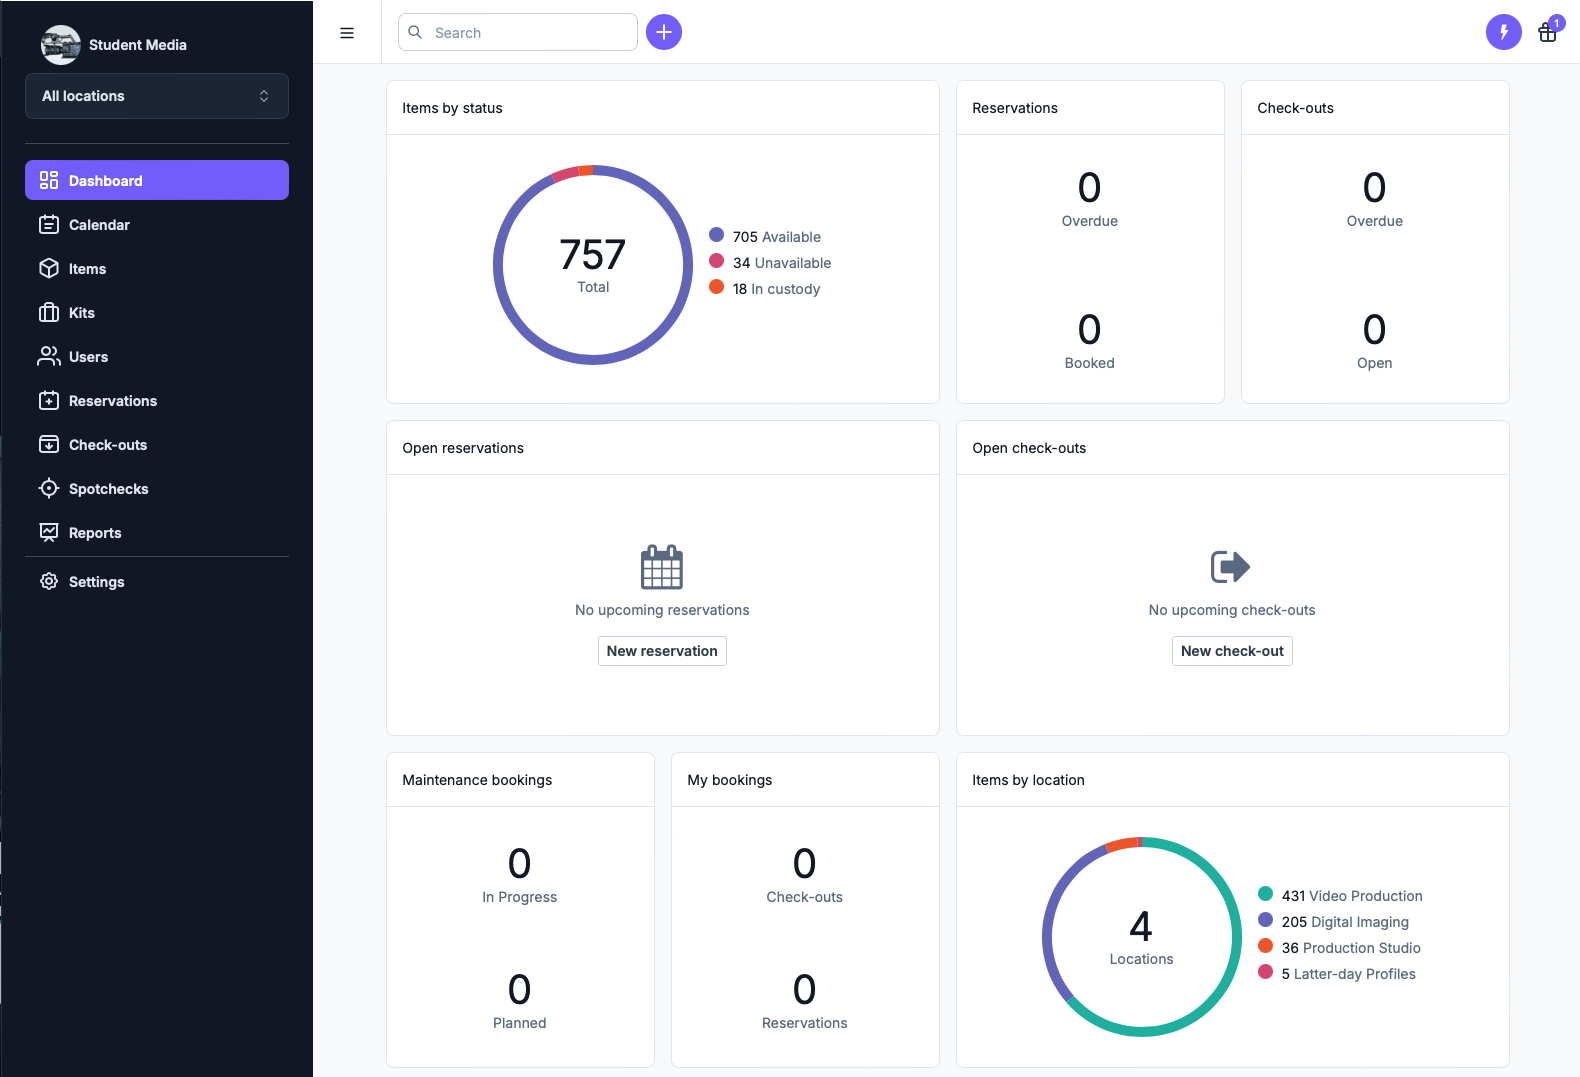Click the Student Media logo avatar
Image resolution: width=1580 pixels, height=1077 pixels.
60,45
